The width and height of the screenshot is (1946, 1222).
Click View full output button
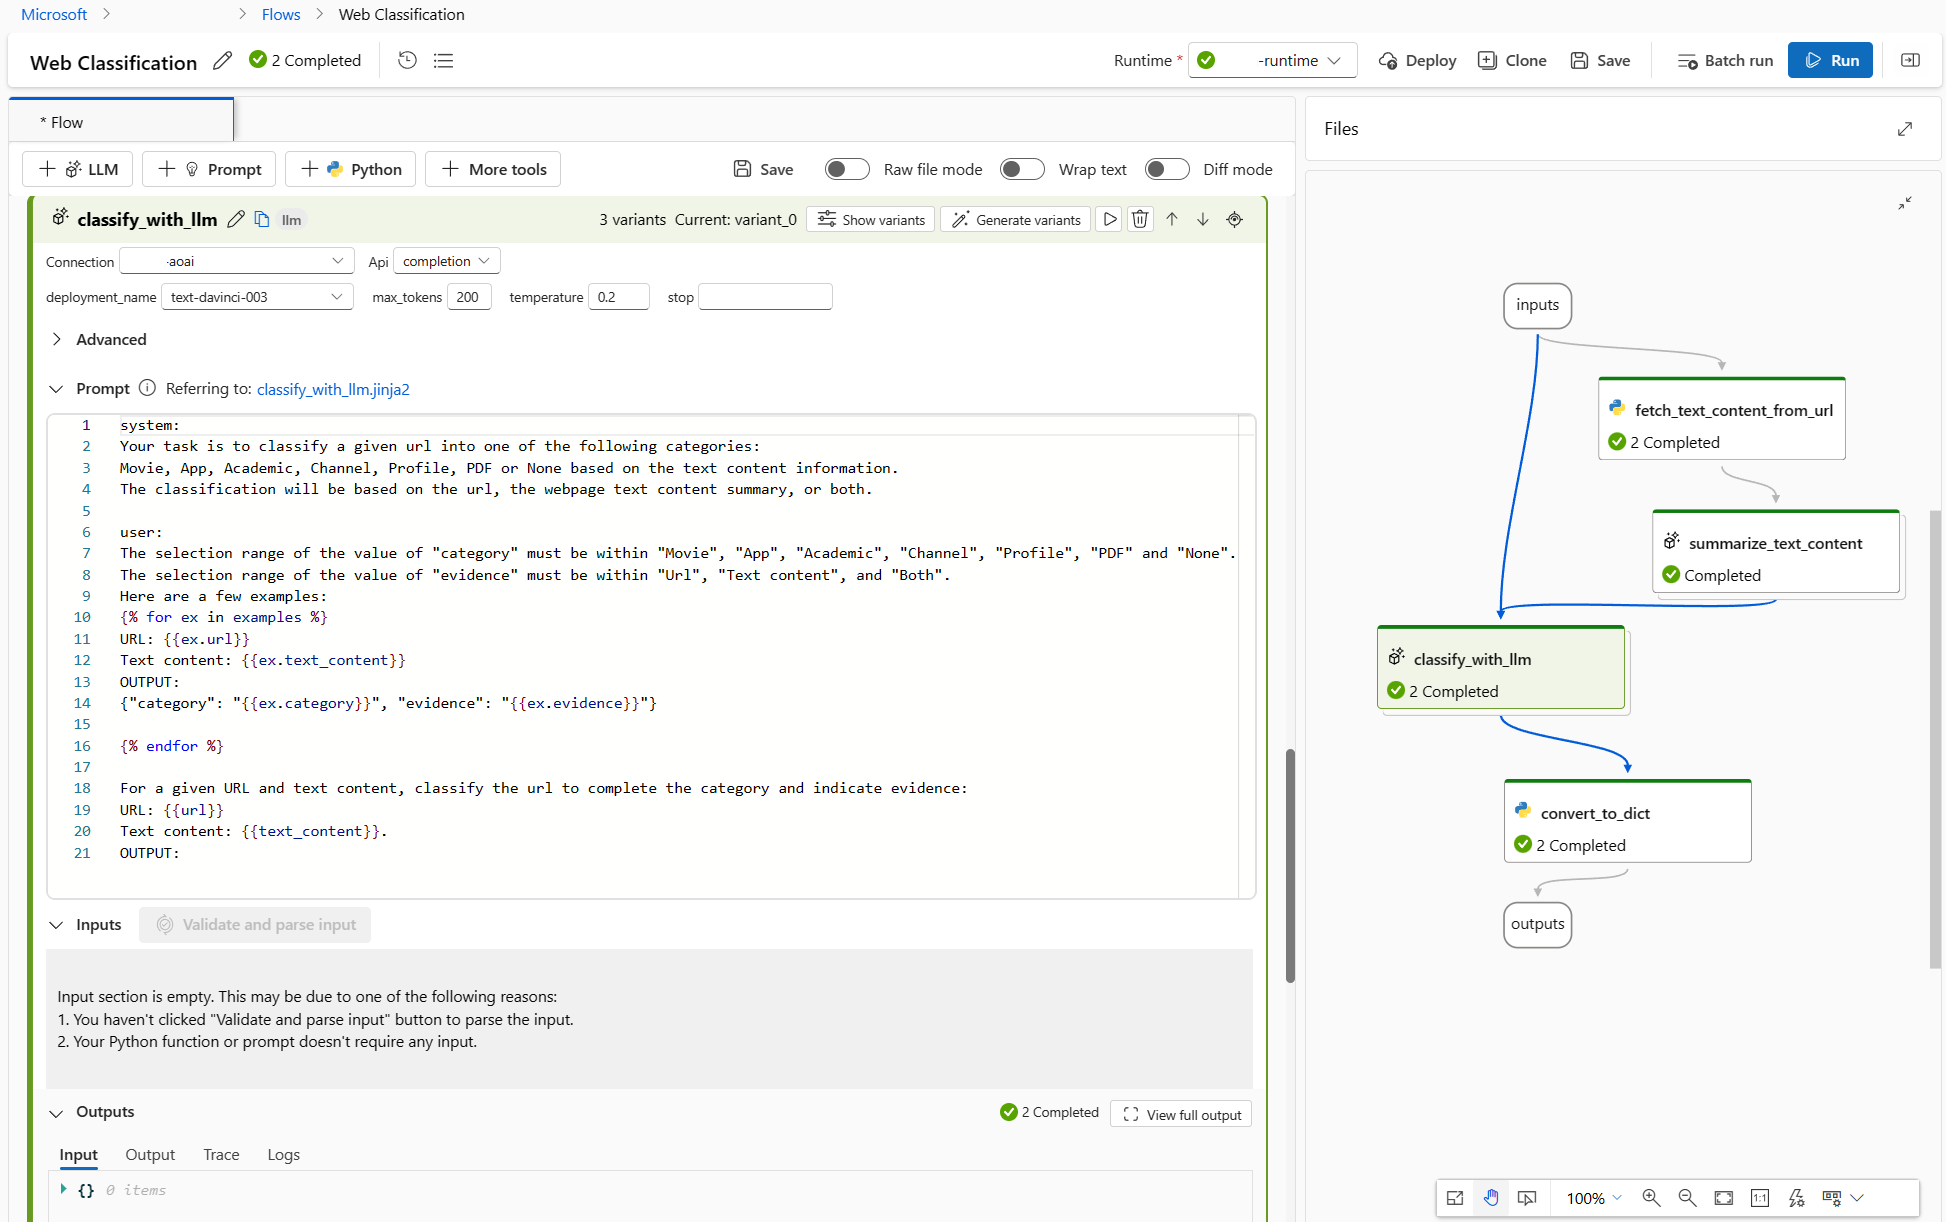click(x=1182, y=1114)
